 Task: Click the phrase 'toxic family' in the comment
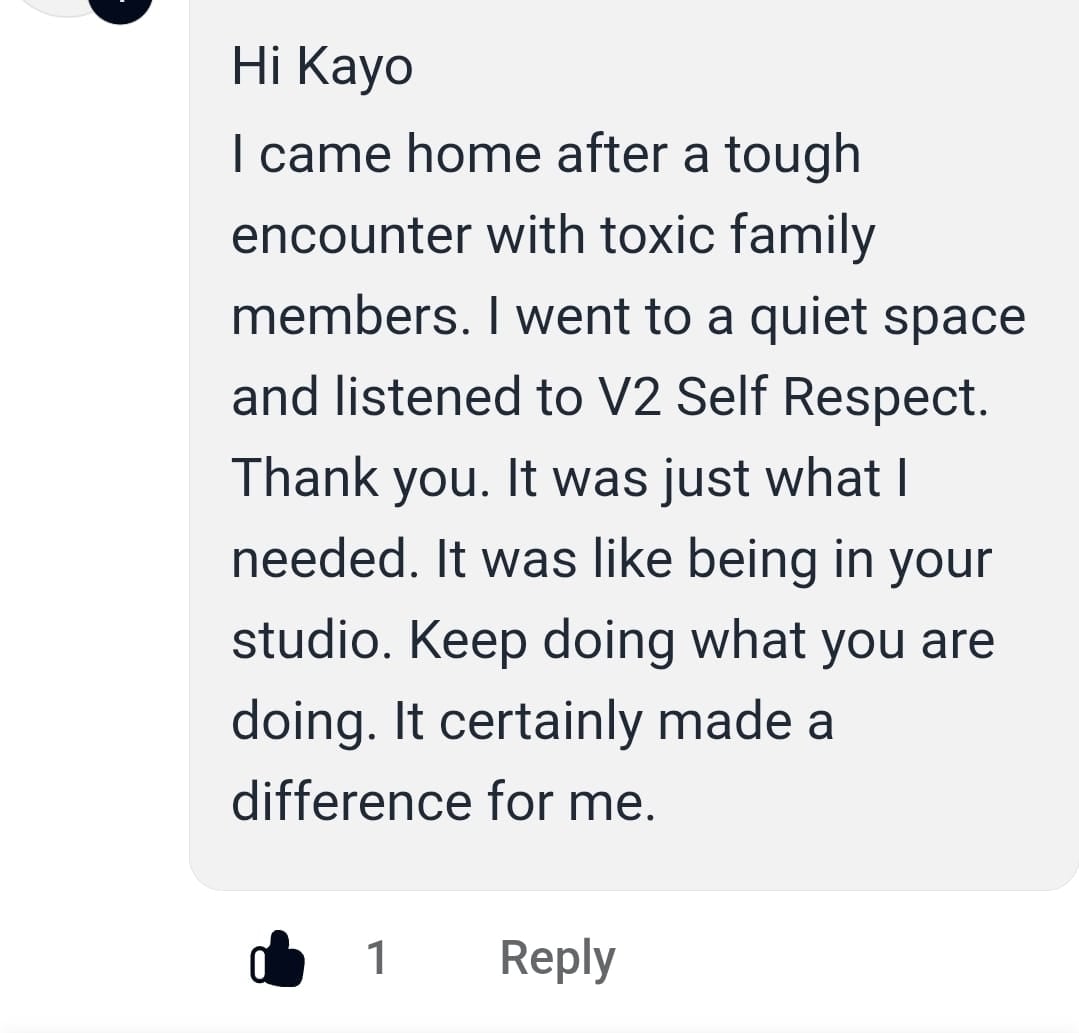tap(737, 236)
